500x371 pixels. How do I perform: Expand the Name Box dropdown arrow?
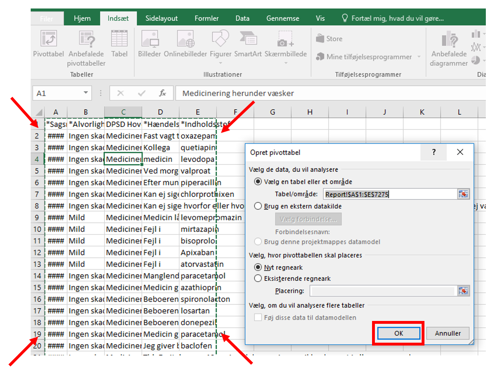pyautogui.click(x=86, y=93)
